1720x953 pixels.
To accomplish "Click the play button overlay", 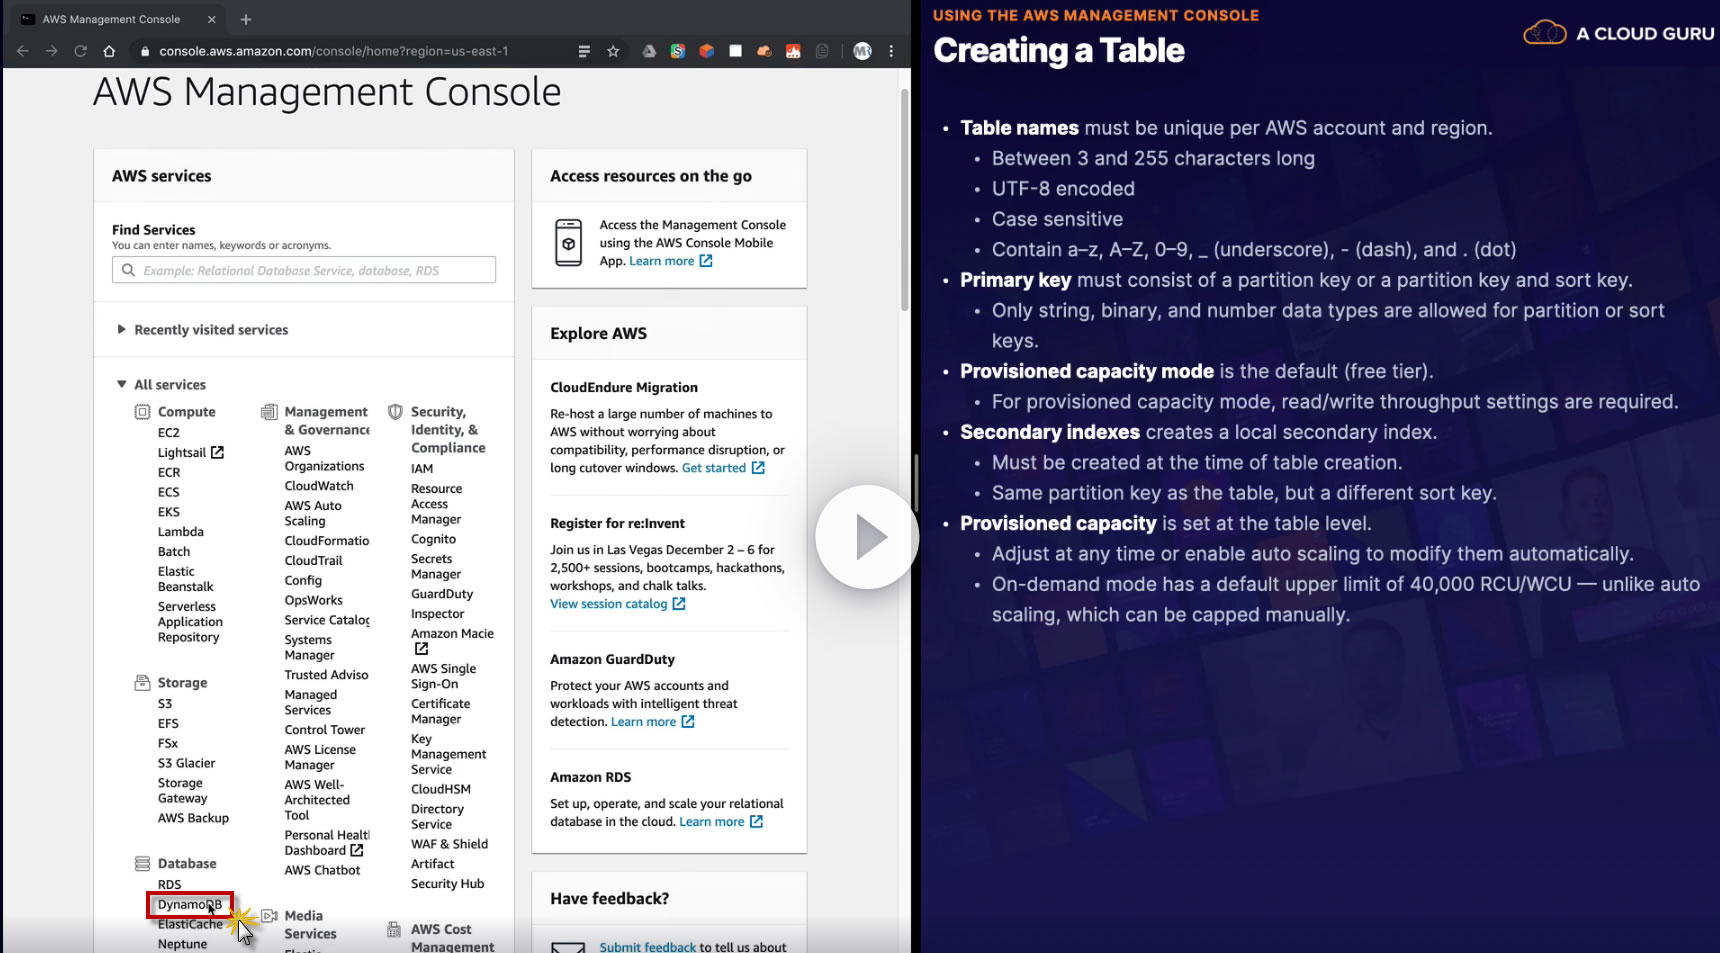I will tap(867, 537).
